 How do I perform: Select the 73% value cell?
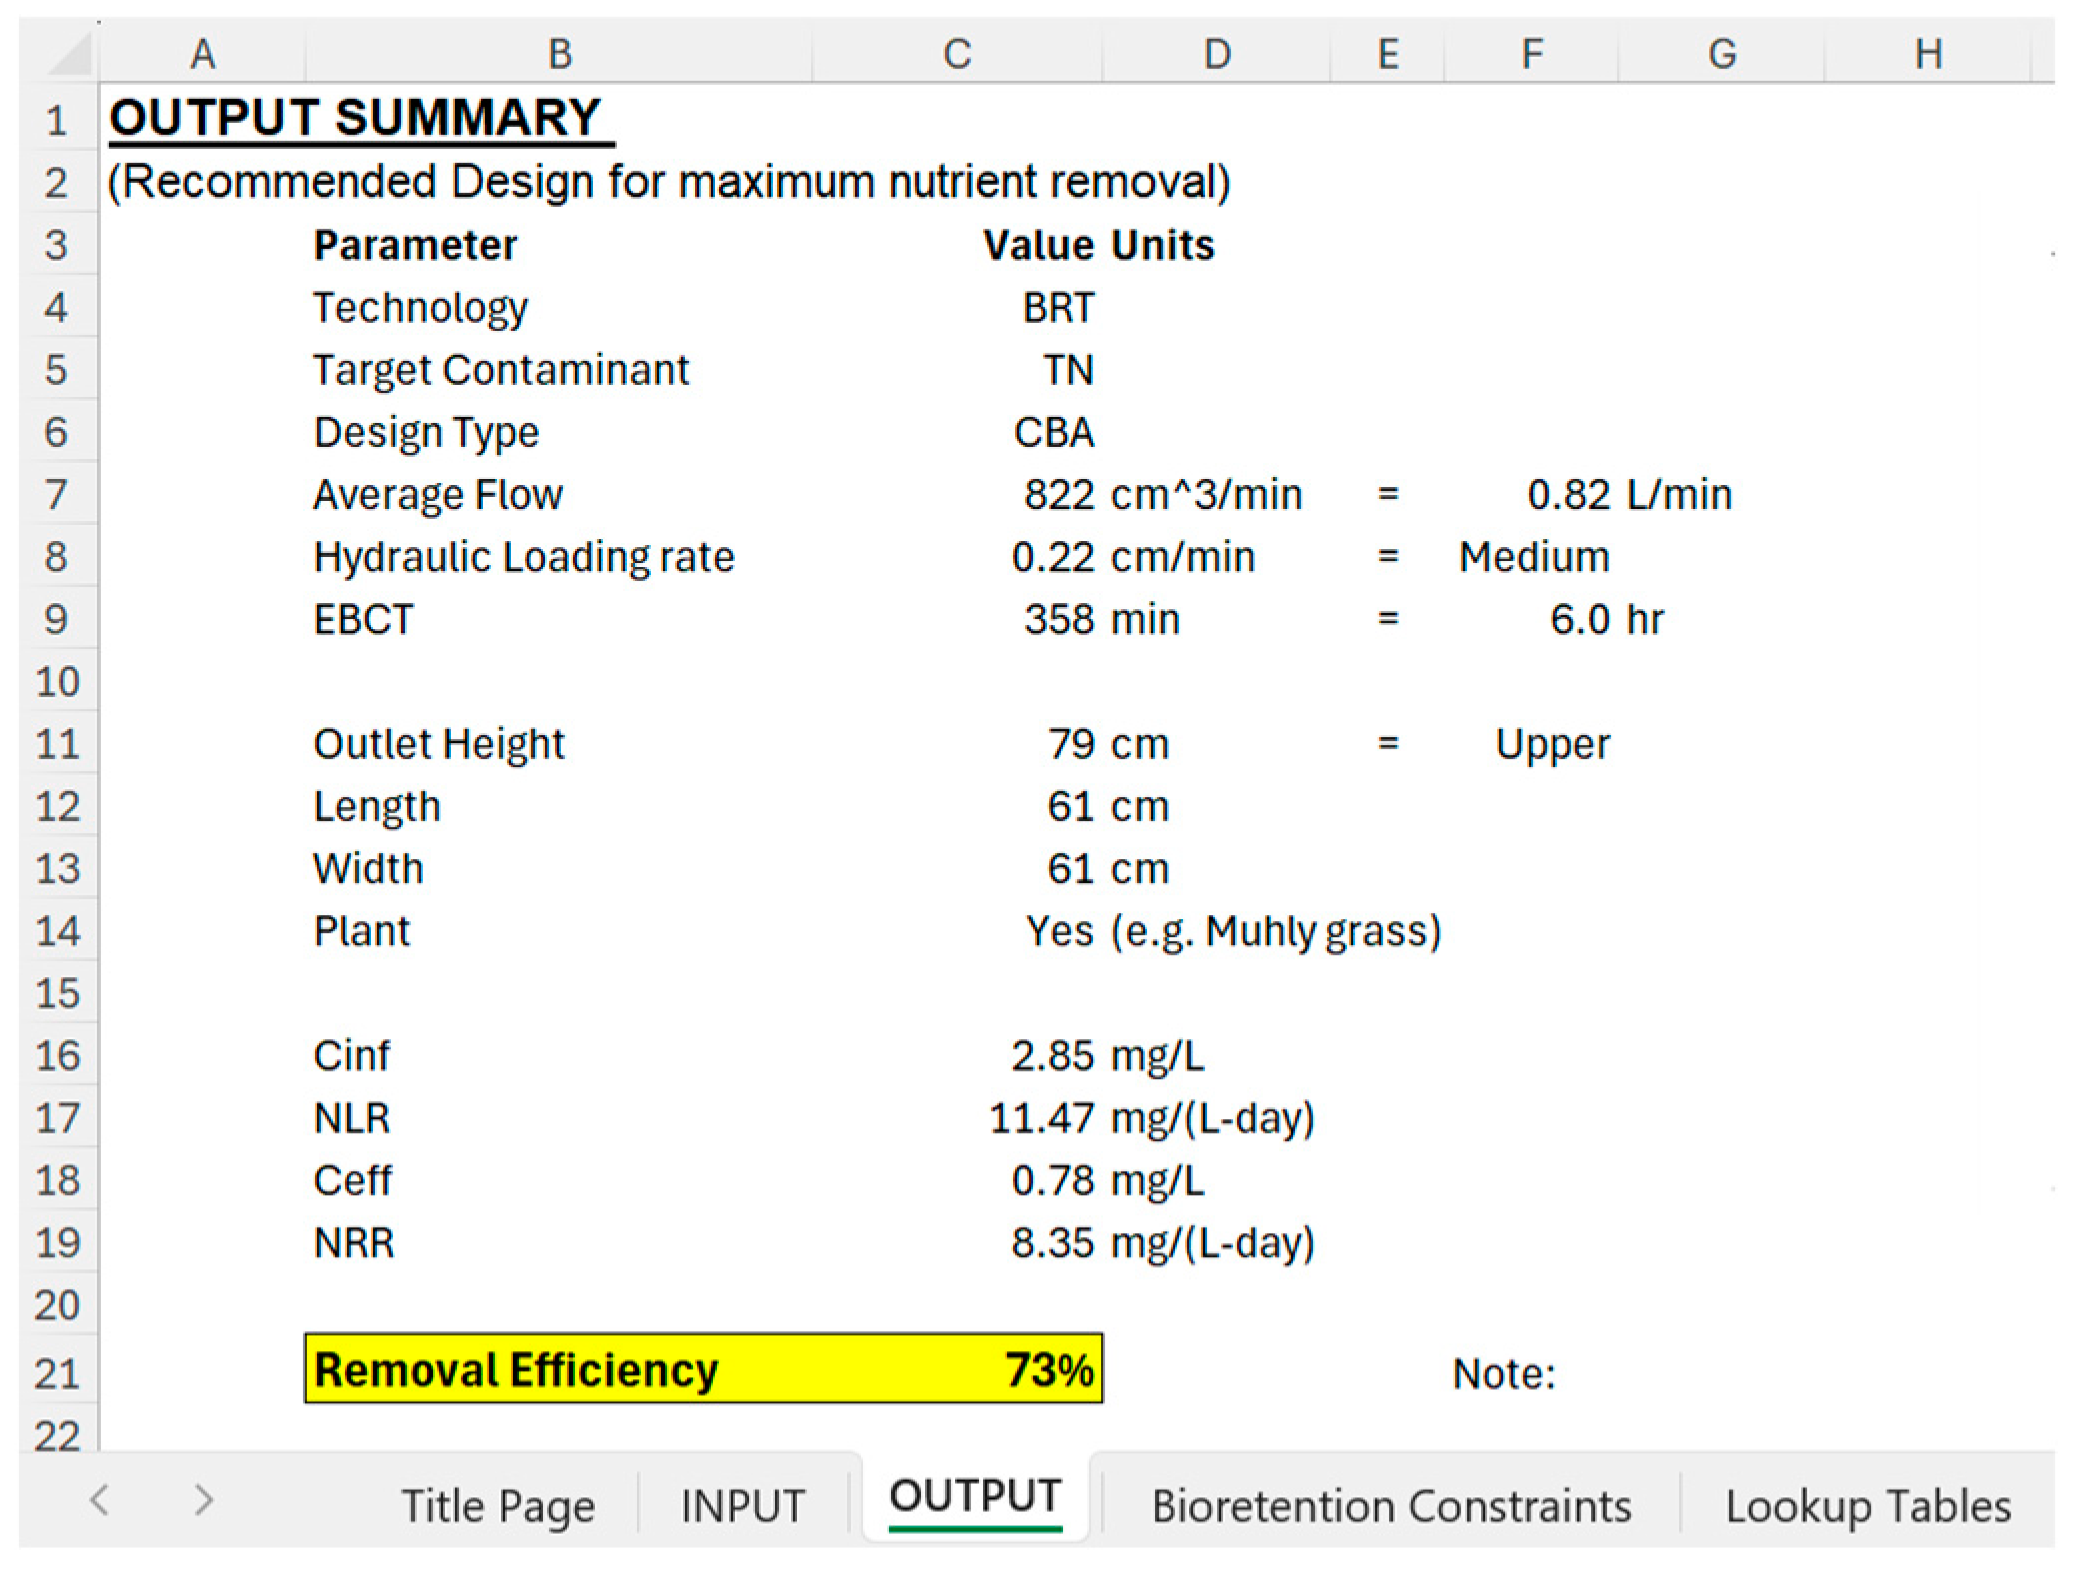1048,1369
